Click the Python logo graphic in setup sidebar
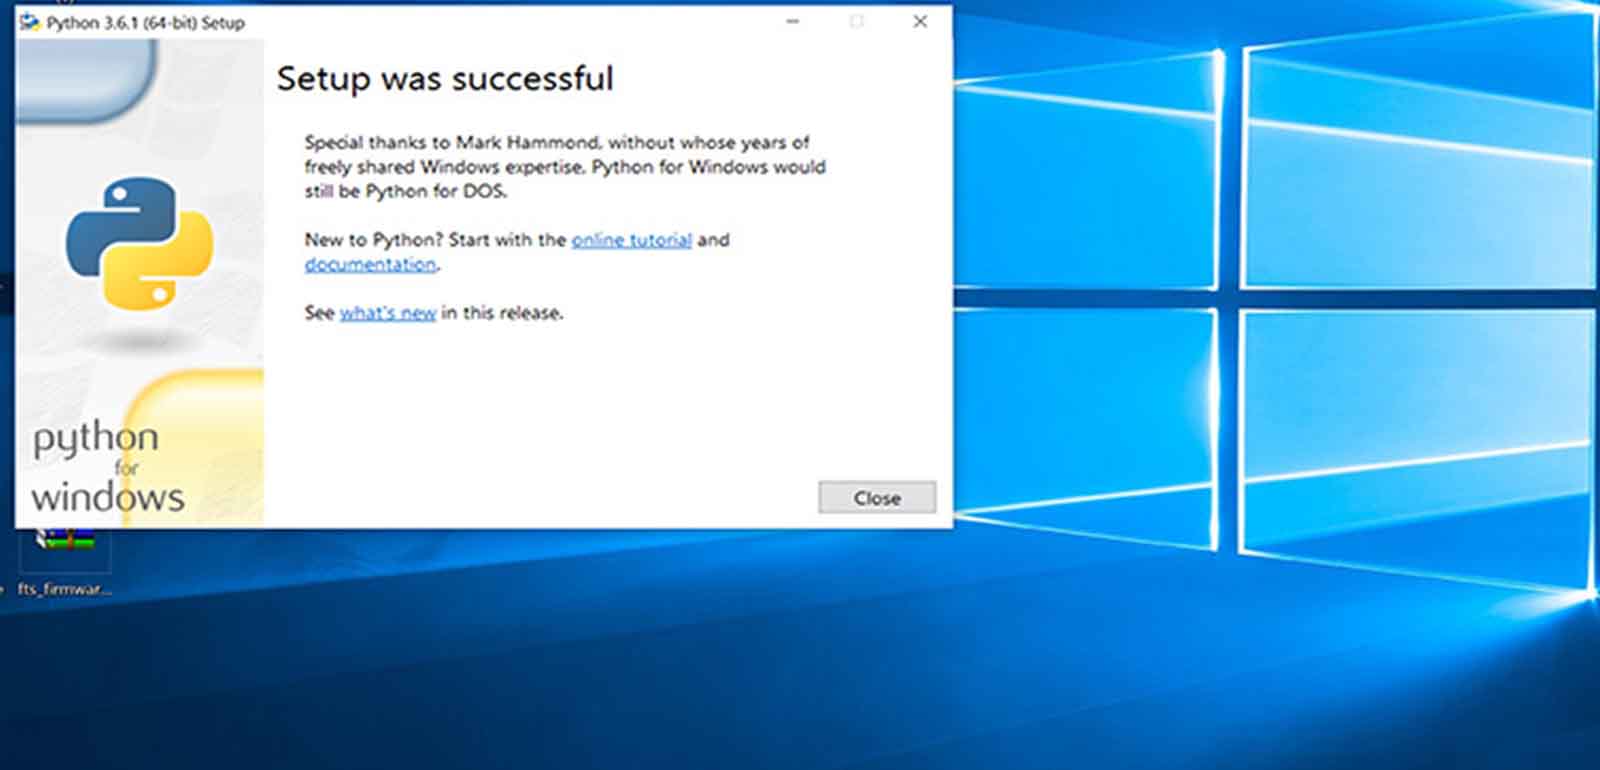1600x770 pixels. tap(140, 243)
